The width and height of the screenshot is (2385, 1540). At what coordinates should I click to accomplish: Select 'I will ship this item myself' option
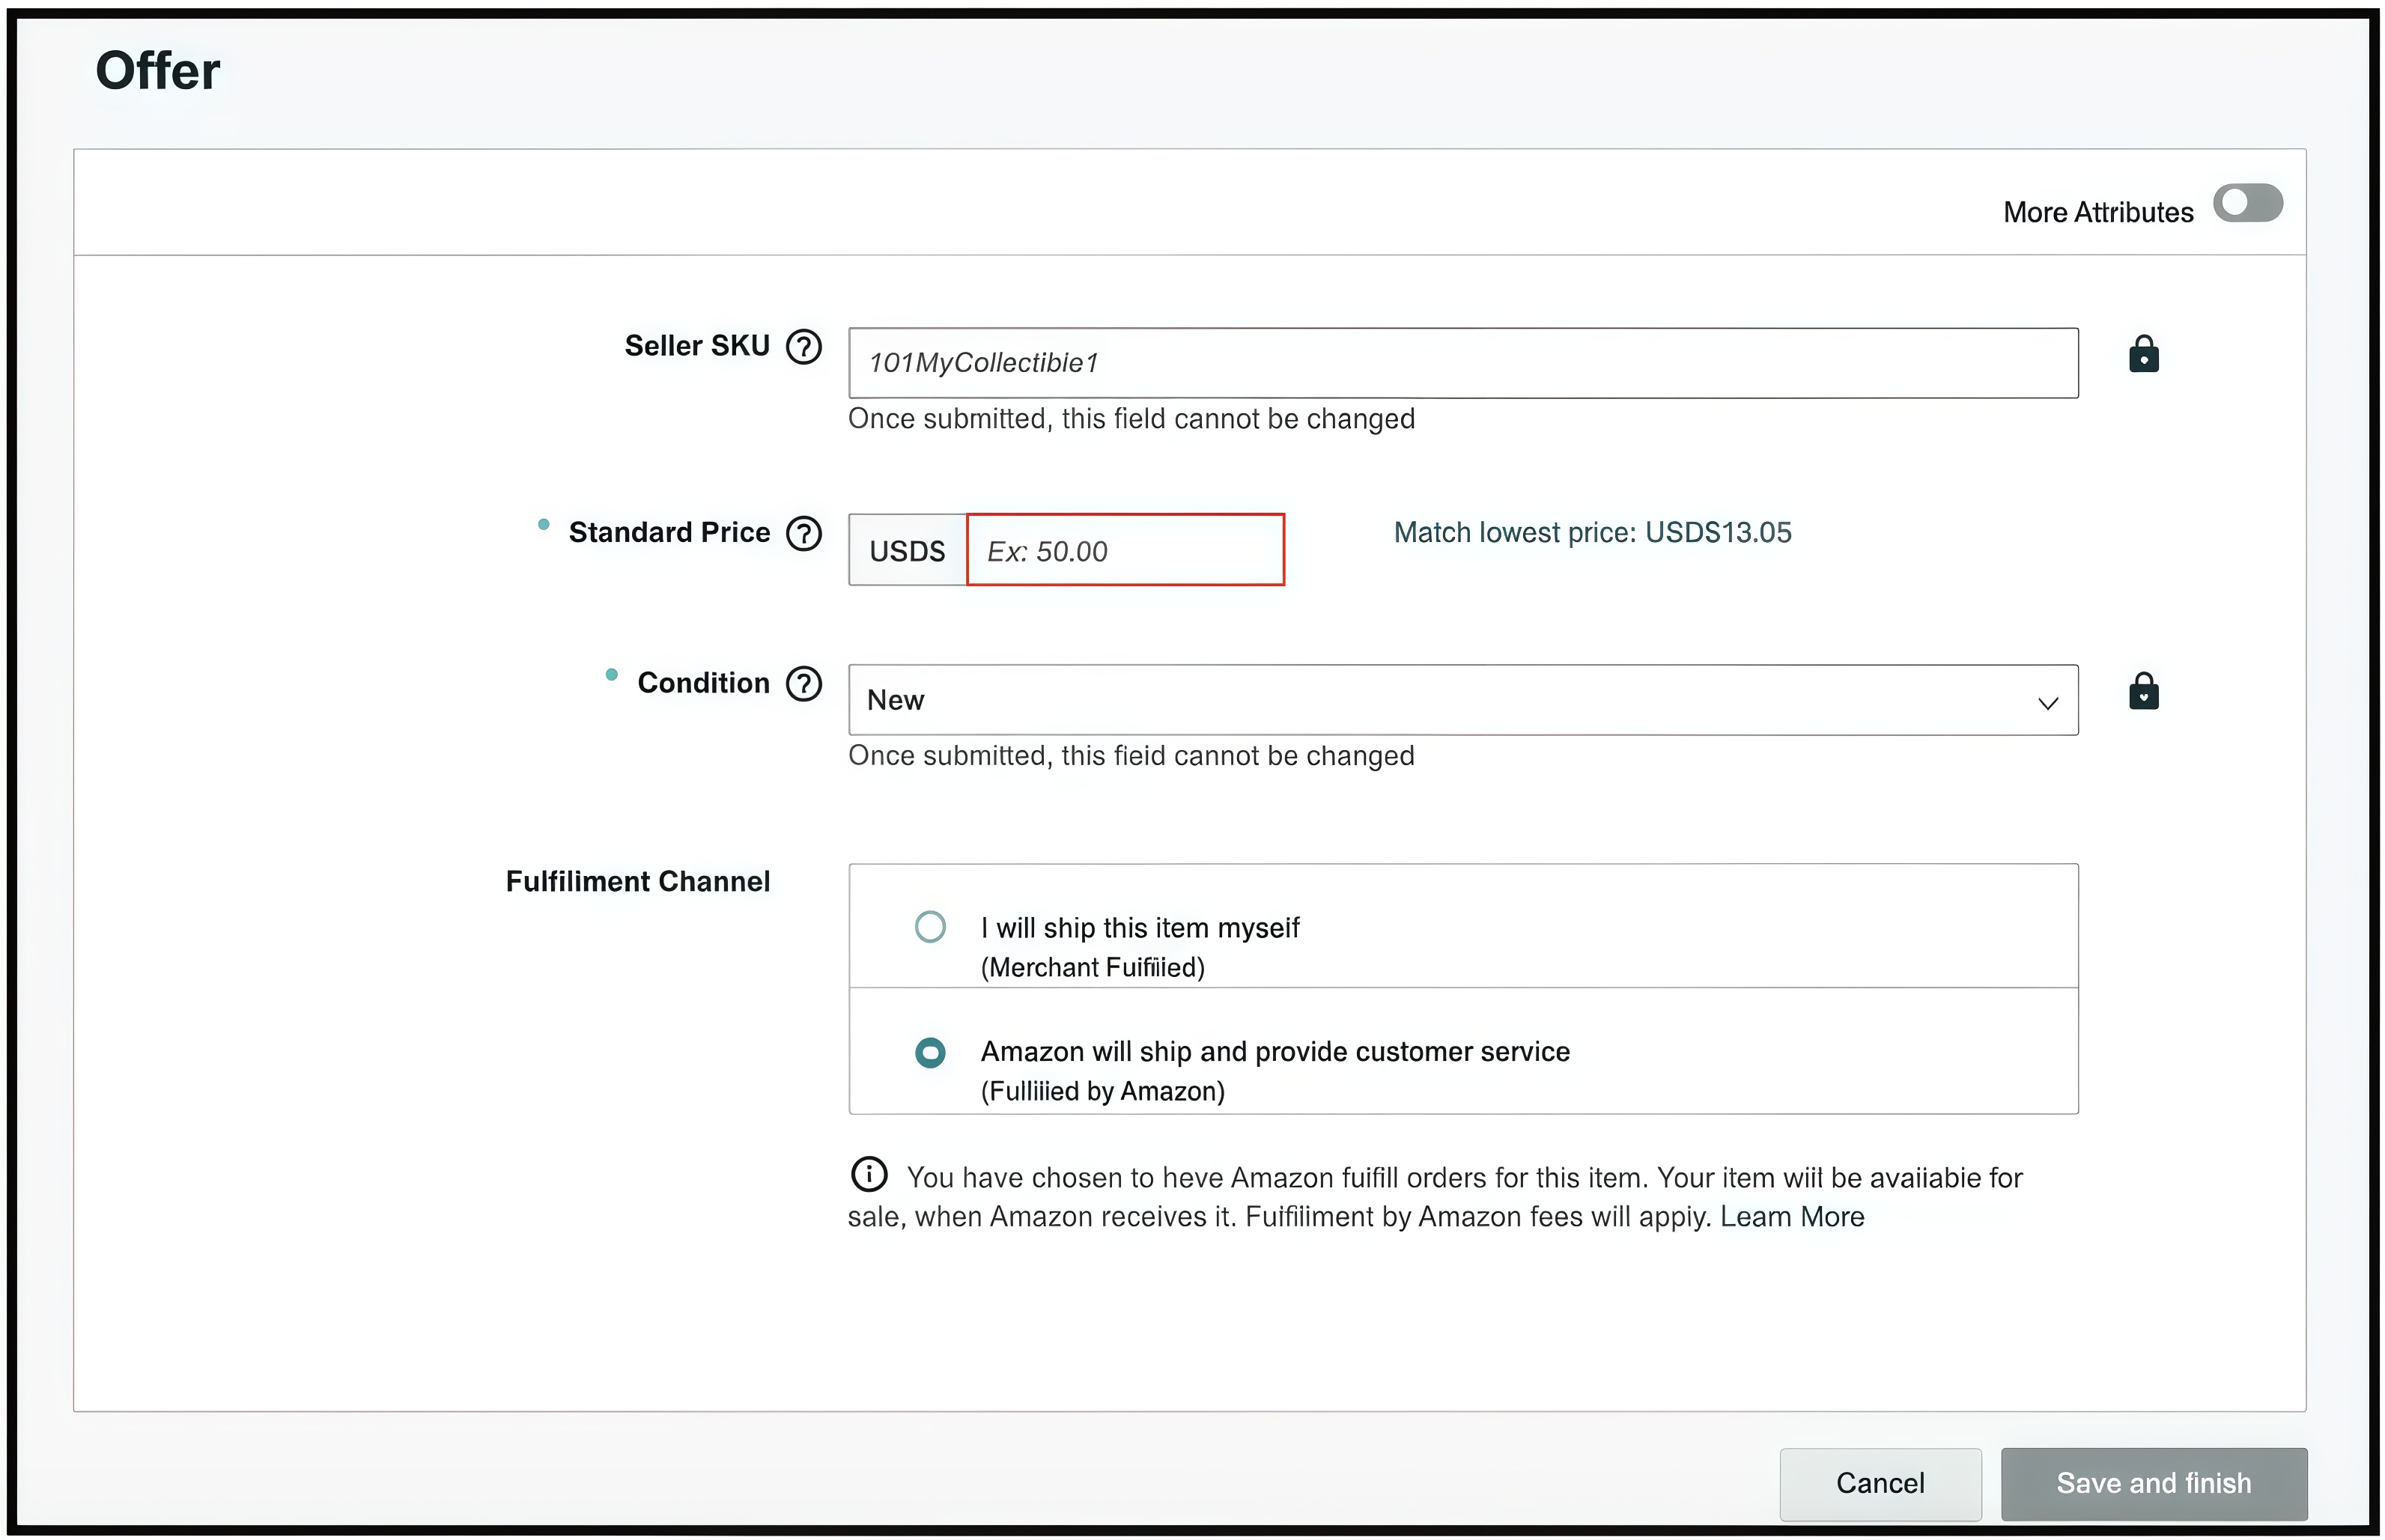click(x=930, y=927)
